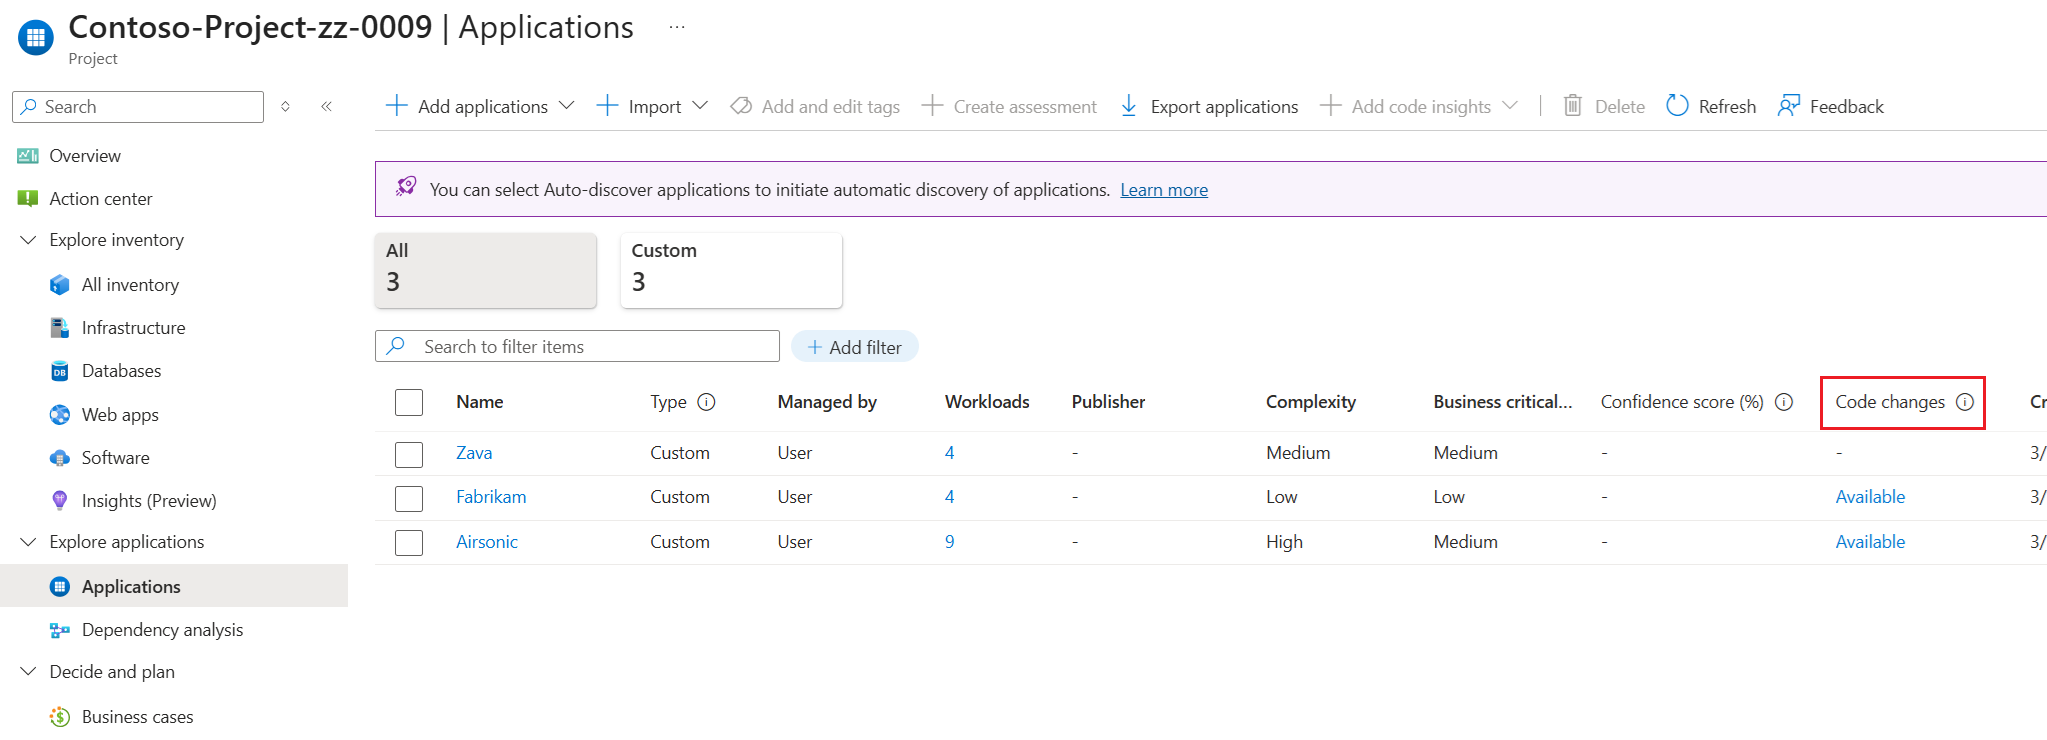
Task: Open Insights (Preview) in the sidebar
Action: 149,501
